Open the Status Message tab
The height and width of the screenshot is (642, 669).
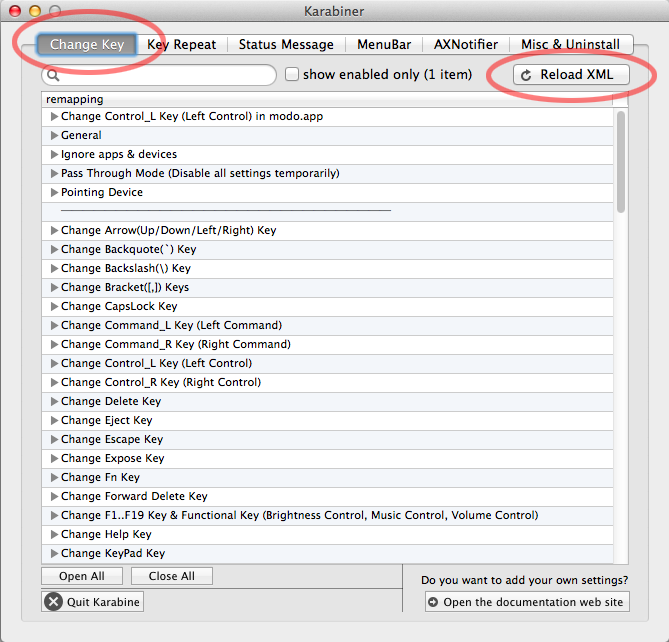286,44
